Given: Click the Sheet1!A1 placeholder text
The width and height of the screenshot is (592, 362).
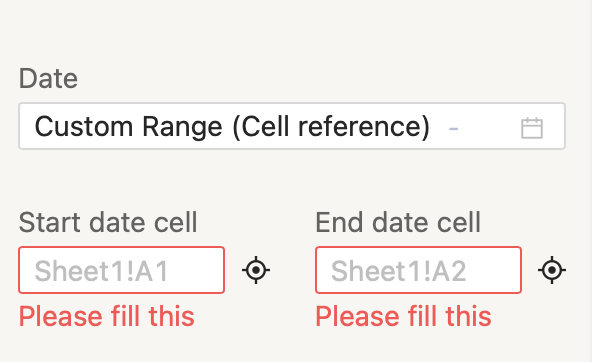Looking at the screenshot, I should (x=101, y=271).
